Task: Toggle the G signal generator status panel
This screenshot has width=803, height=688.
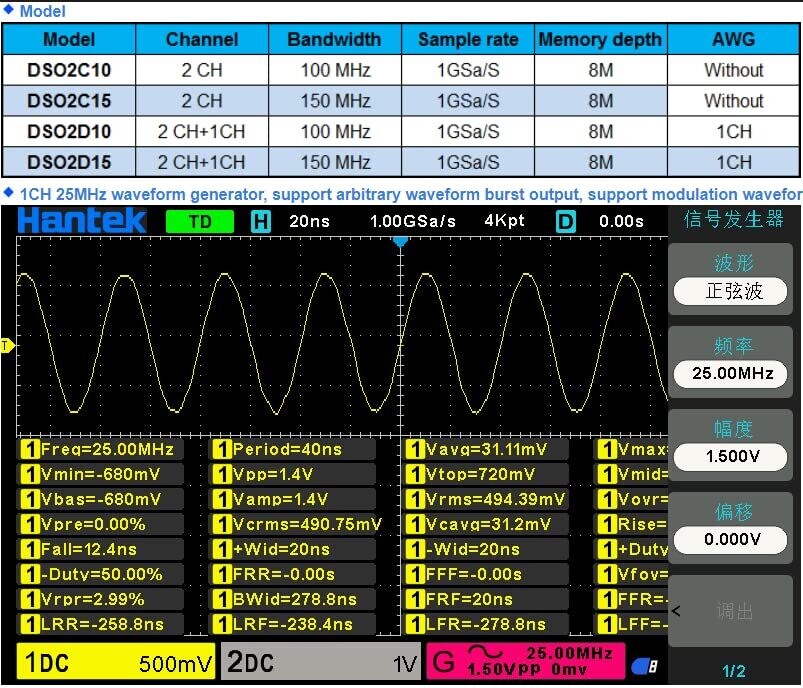Action: tap(526, 662)
